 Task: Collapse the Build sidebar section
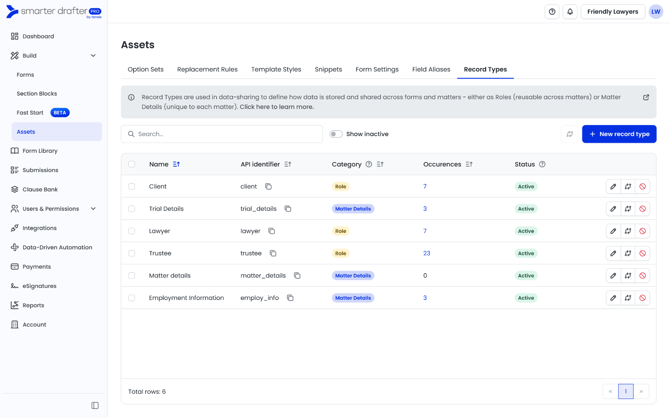point(93,56)
